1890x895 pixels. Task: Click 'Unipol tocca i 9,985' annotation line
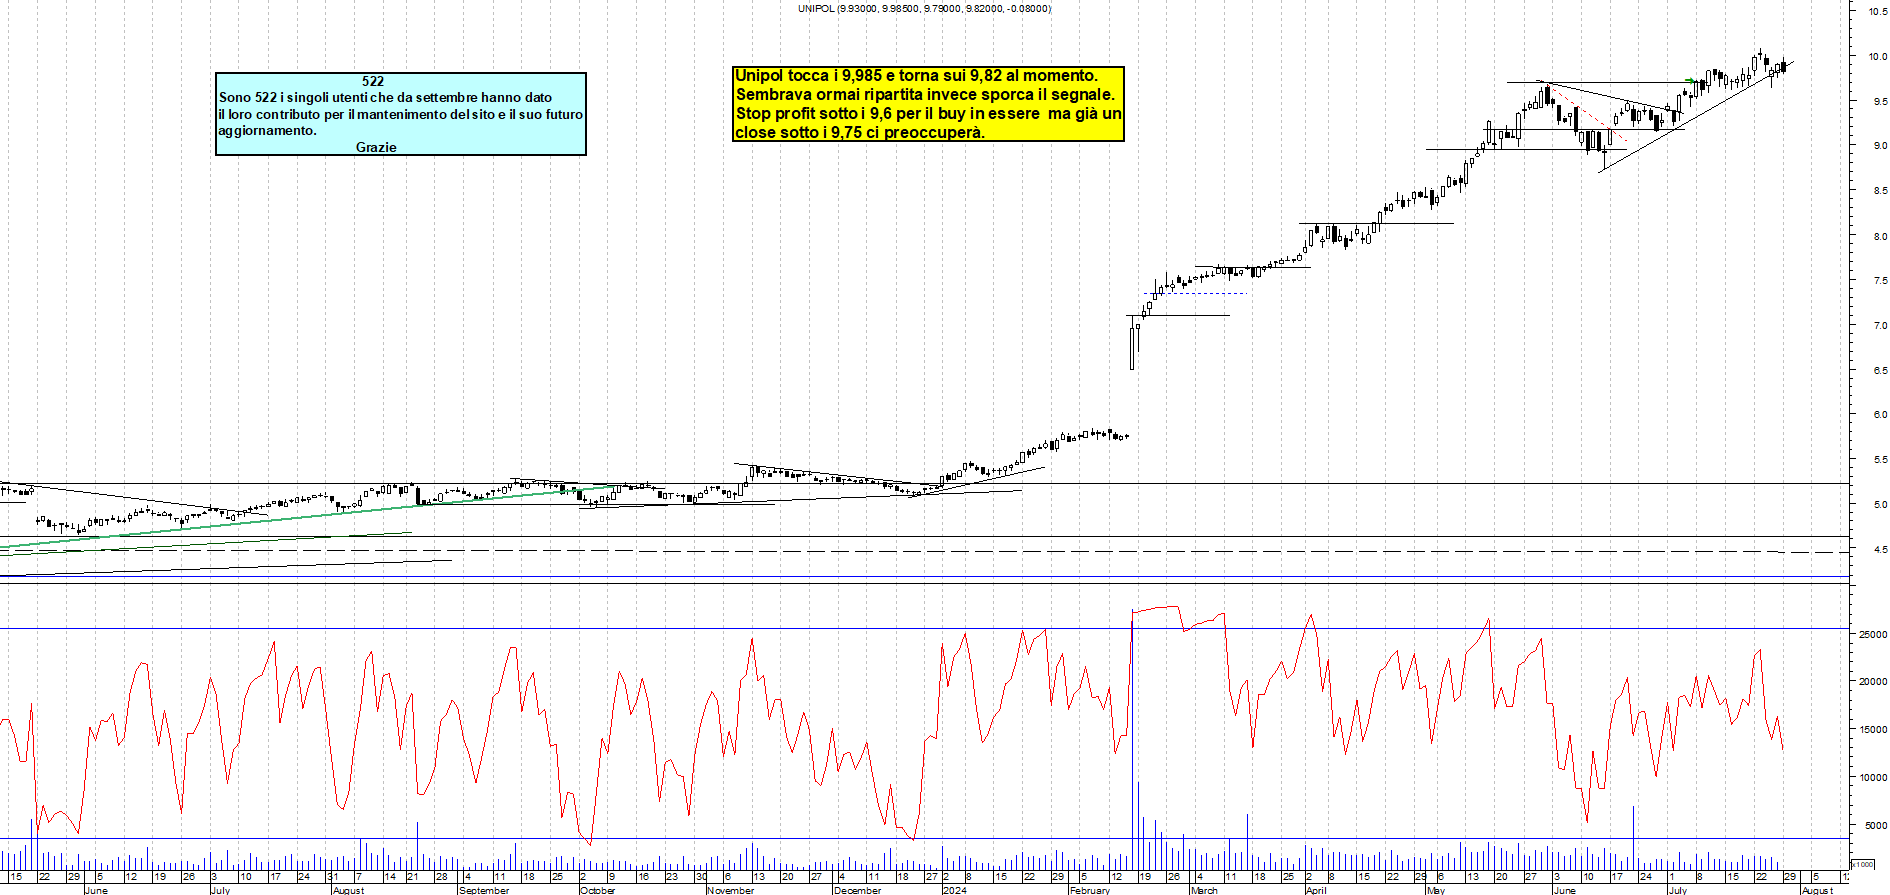coord(916,76)
